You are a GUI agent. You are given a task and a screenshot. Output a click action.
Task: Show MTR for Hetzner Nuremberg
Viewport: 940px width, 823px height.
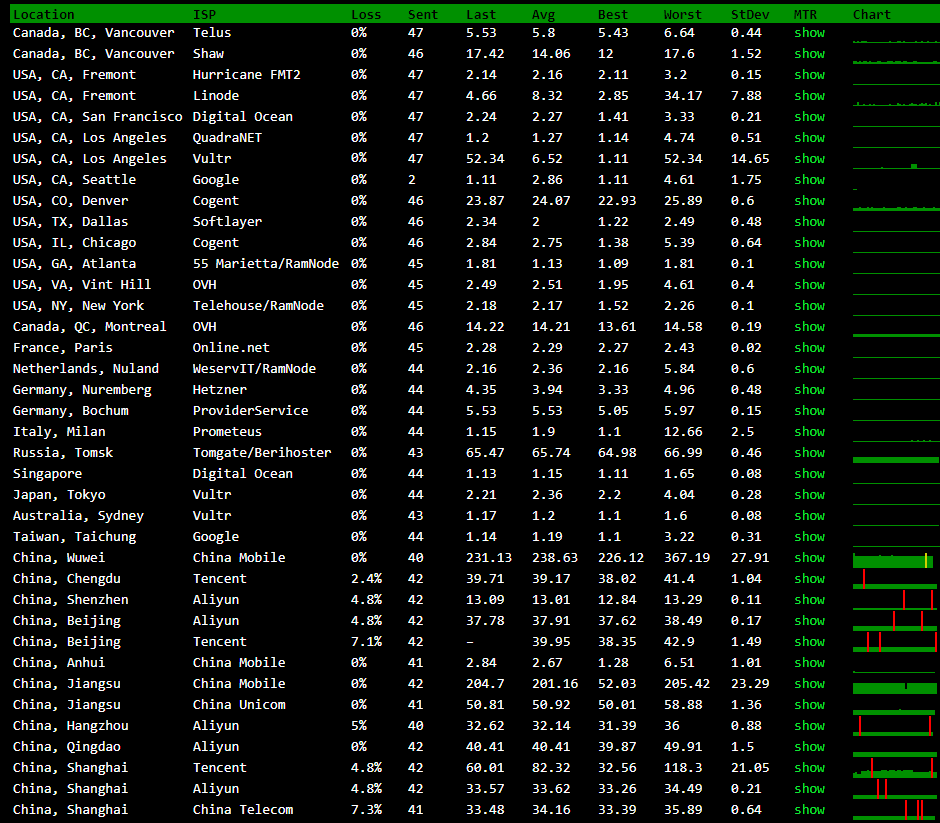tap(809, 390)
